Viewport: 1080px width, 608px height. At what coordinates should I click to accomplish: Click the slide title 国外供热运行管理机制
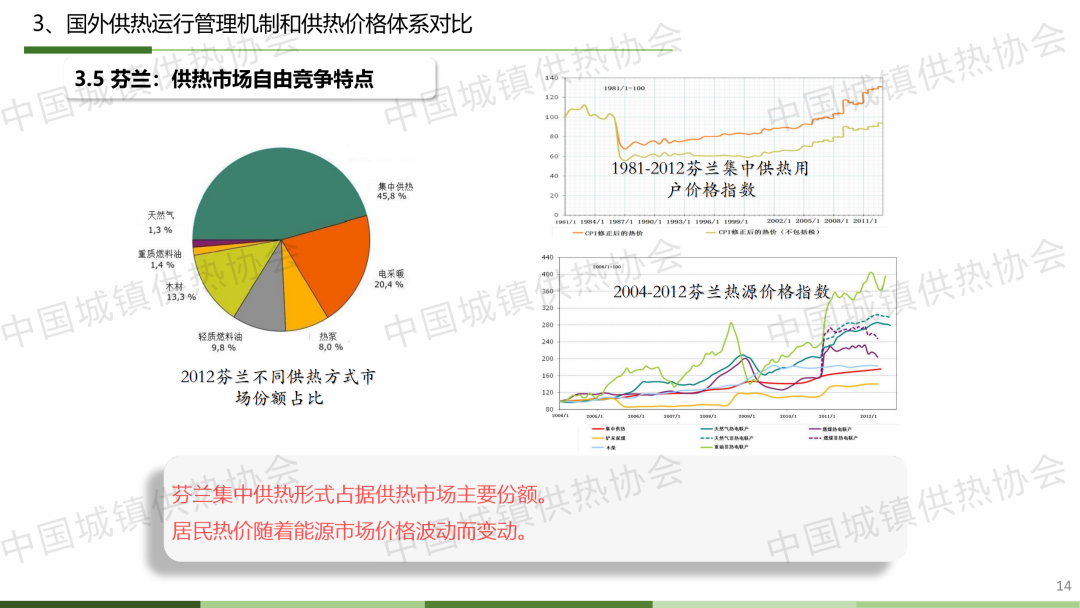tap(252, 23)
